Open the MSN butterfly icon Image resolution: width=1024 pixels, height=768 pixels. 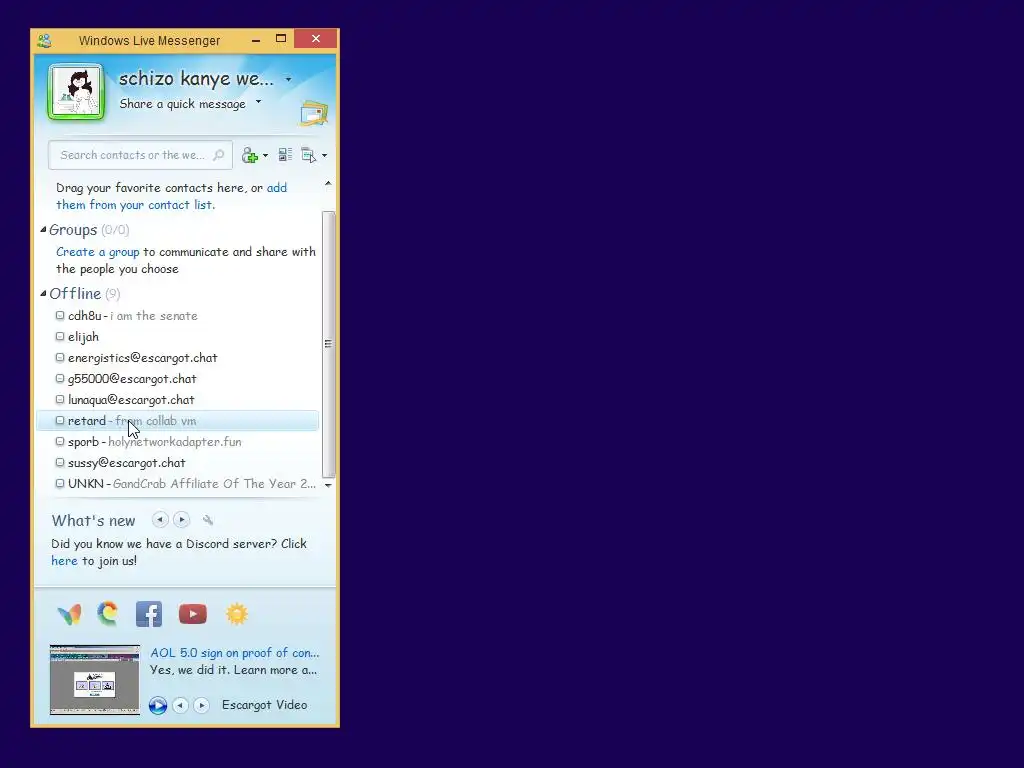pyautogui.click(x=69, y=614)
